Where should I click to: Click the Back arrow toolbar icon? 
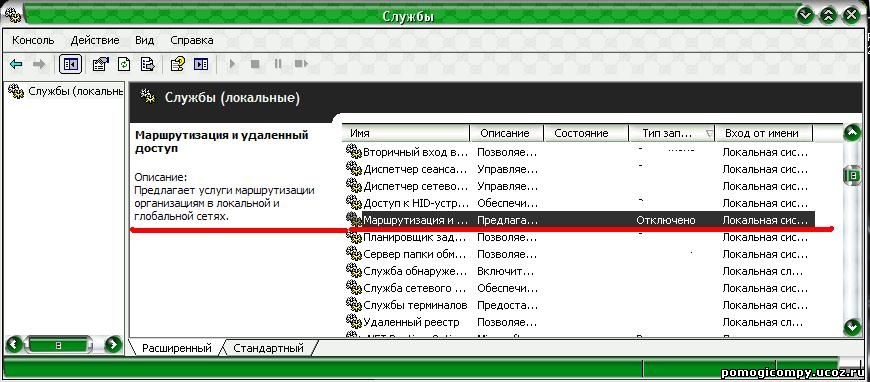(17, 64)
